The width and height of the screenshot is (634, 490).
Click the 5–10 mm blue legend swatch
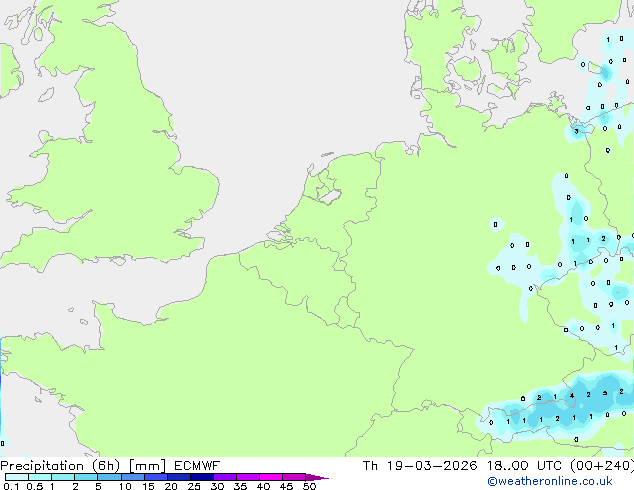click(109, 477)
